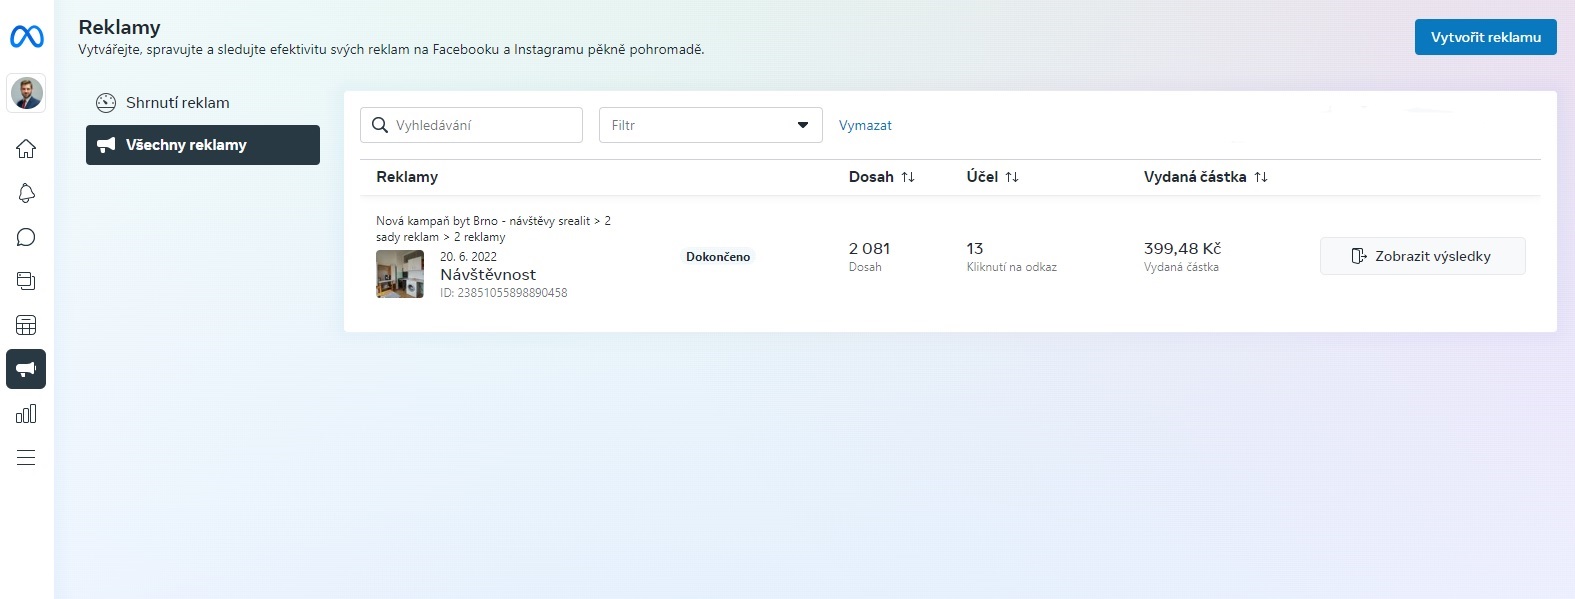Open notifications bell icon

click(26, 193)
